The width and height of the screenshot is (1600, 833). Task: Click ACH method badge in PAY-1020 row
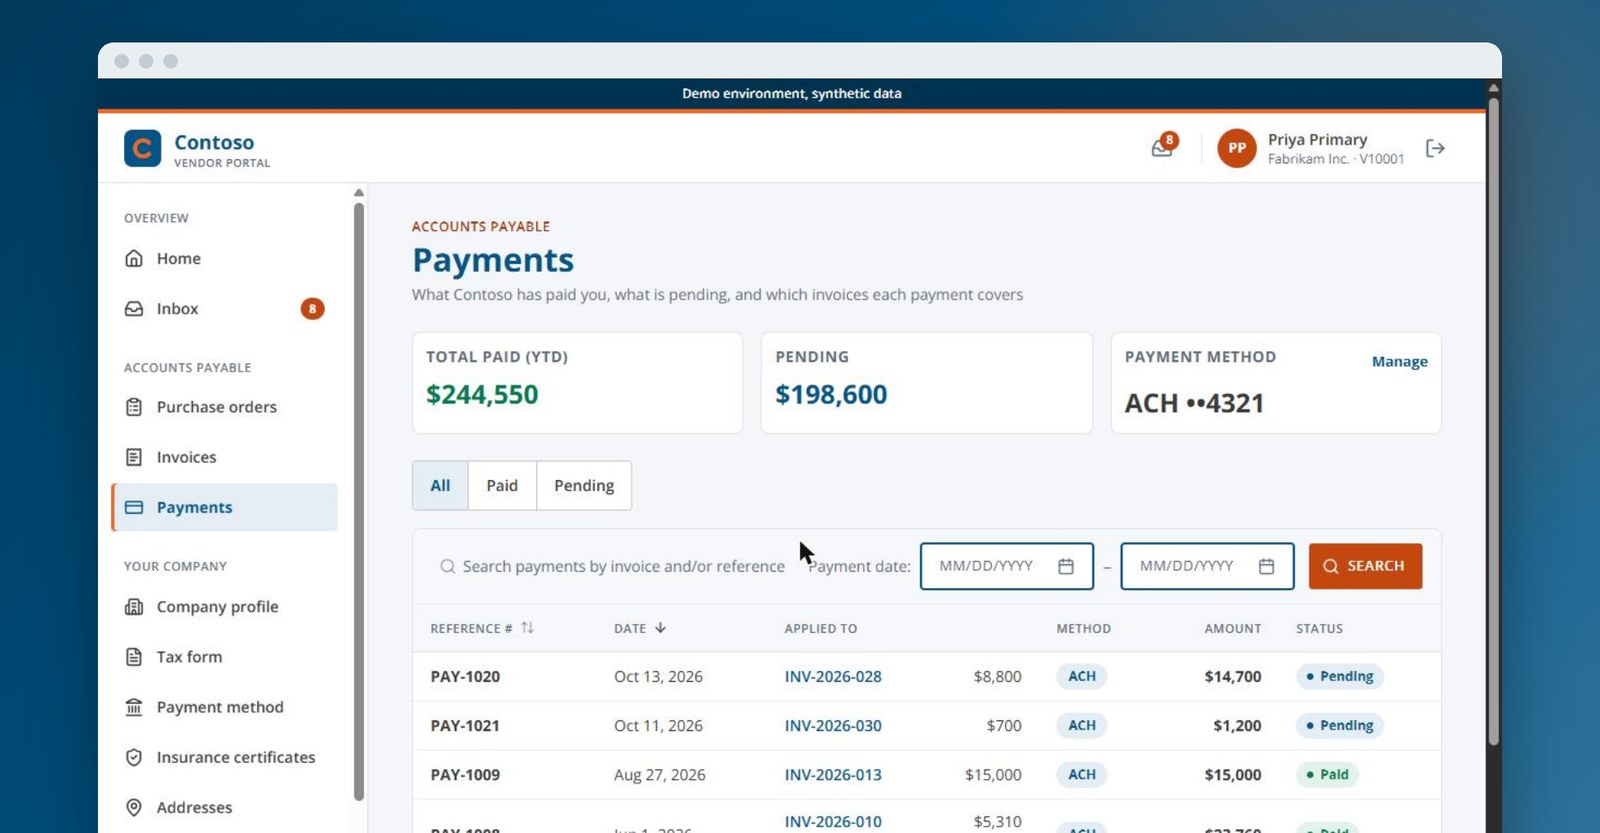(x=1082, y=676)
